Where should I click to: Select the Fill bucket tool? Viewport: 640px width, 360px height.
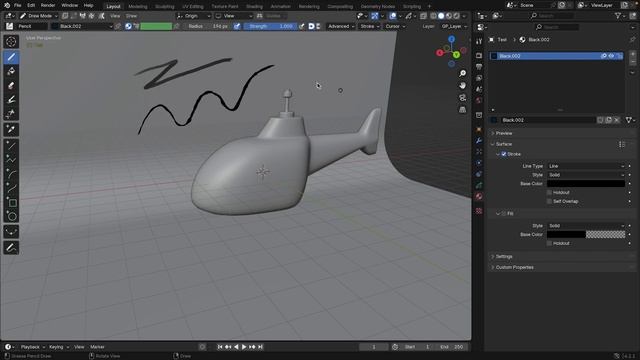11,71
